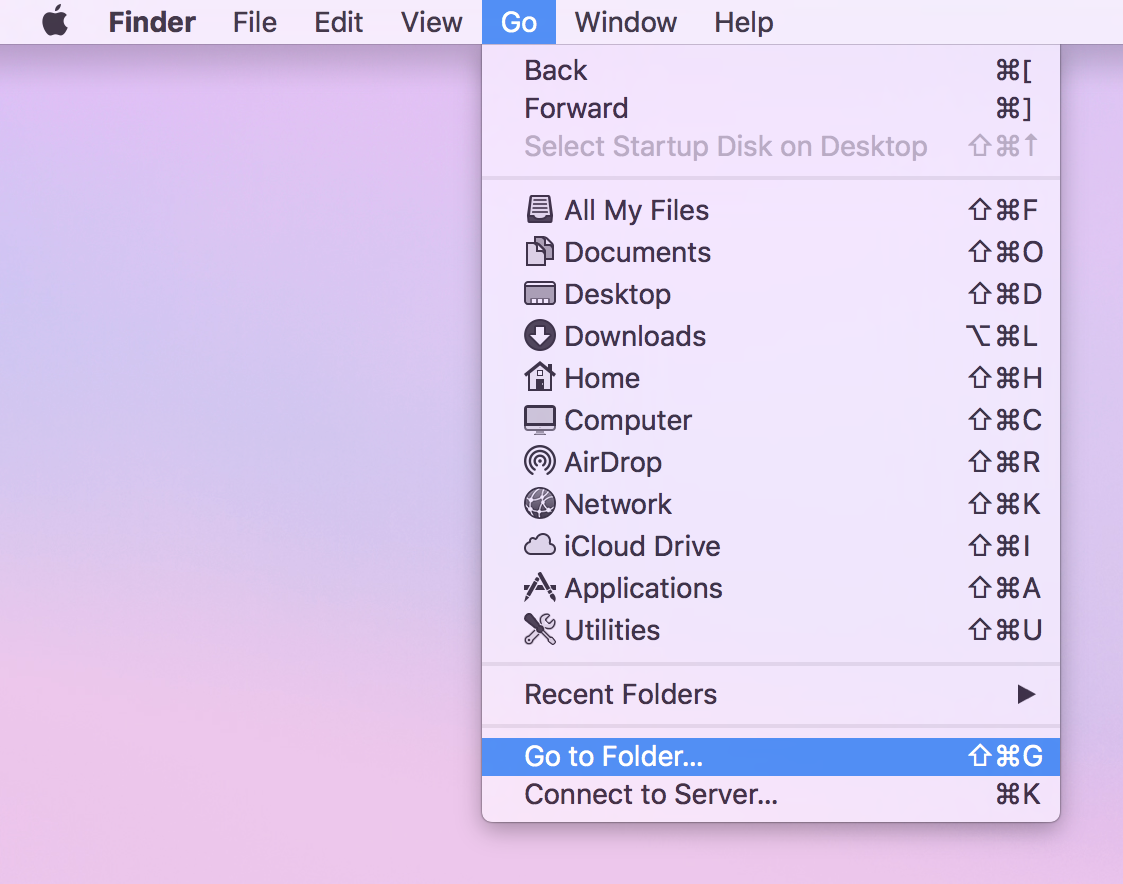Screen dimensions: 1123x884
Task: Click the Computer label
Action: tap(628, 421)
